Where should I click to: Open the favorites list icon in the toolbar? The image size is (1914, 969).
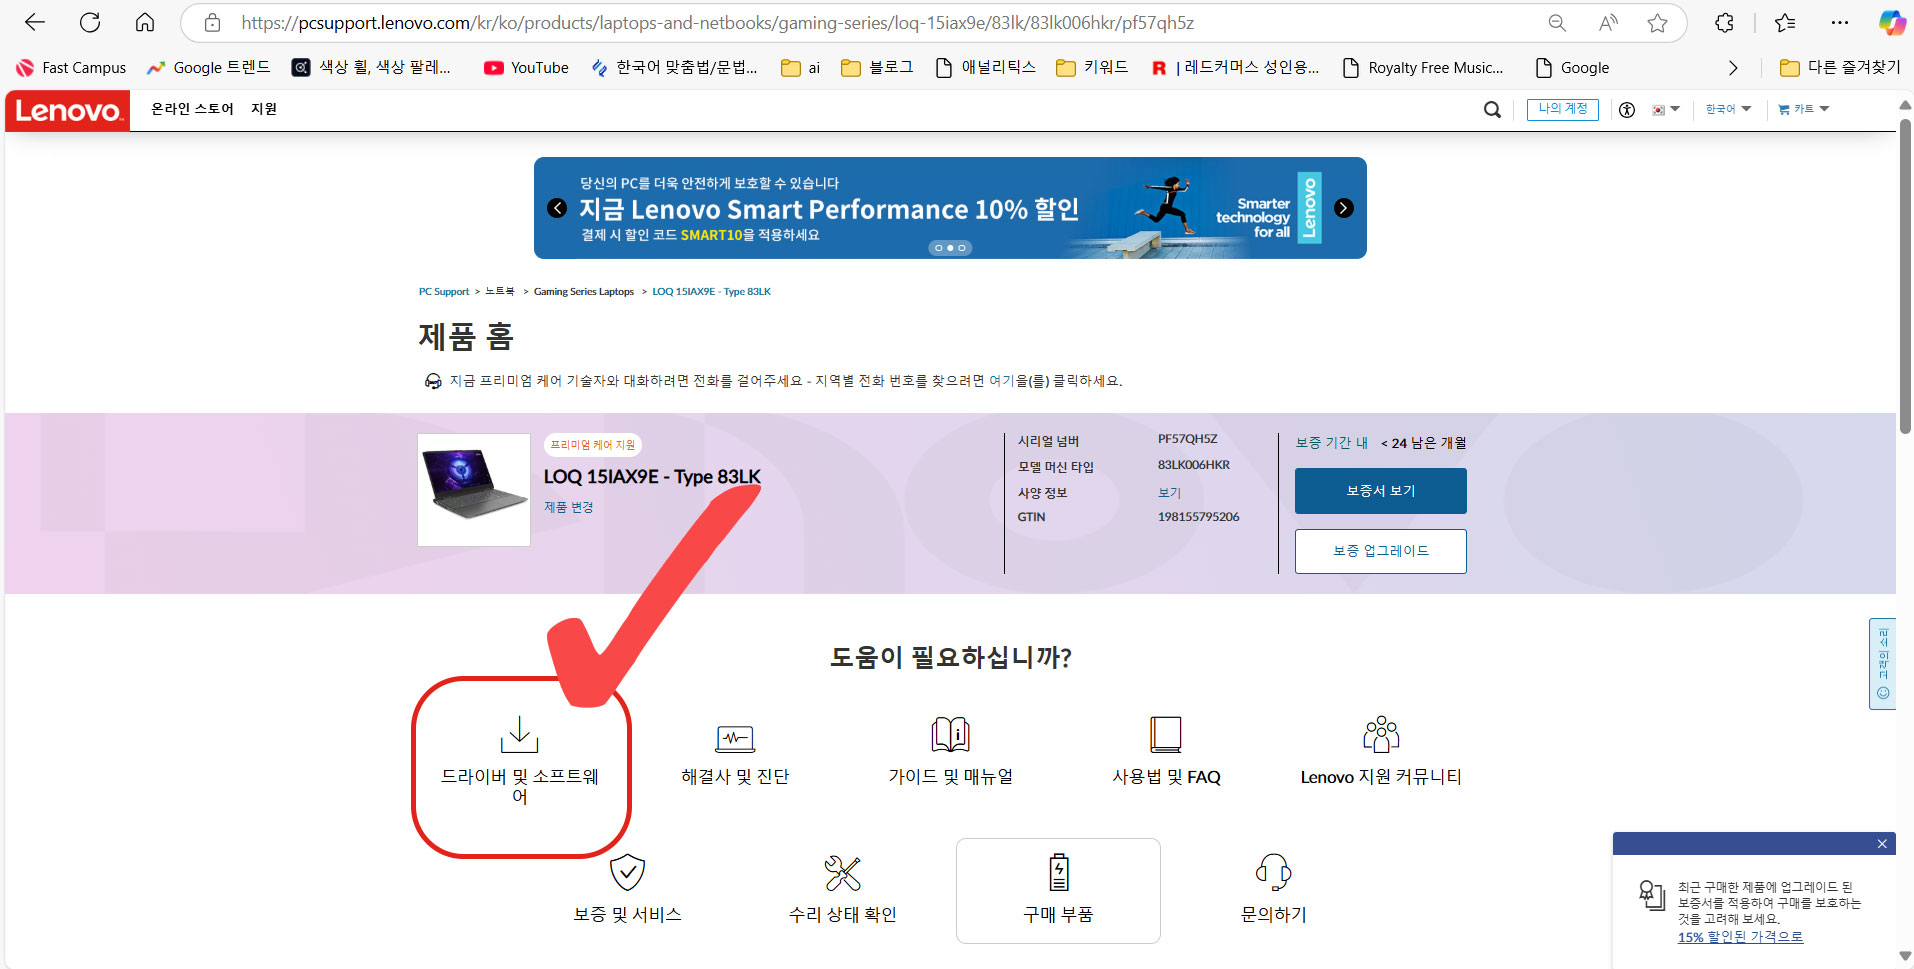click(x=1785, y=23)
